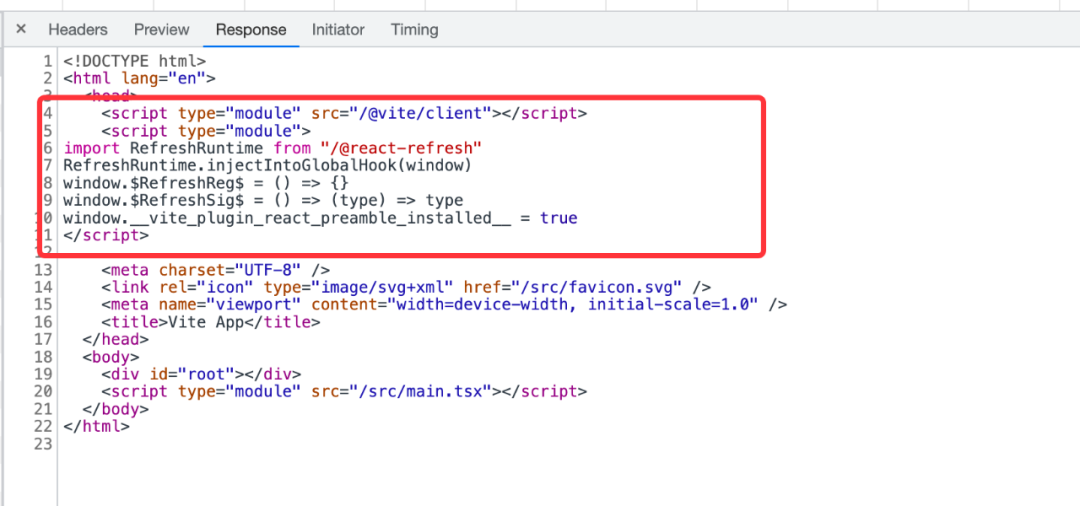Click the window.$RefreshSig$ line

tap(263, 200)
